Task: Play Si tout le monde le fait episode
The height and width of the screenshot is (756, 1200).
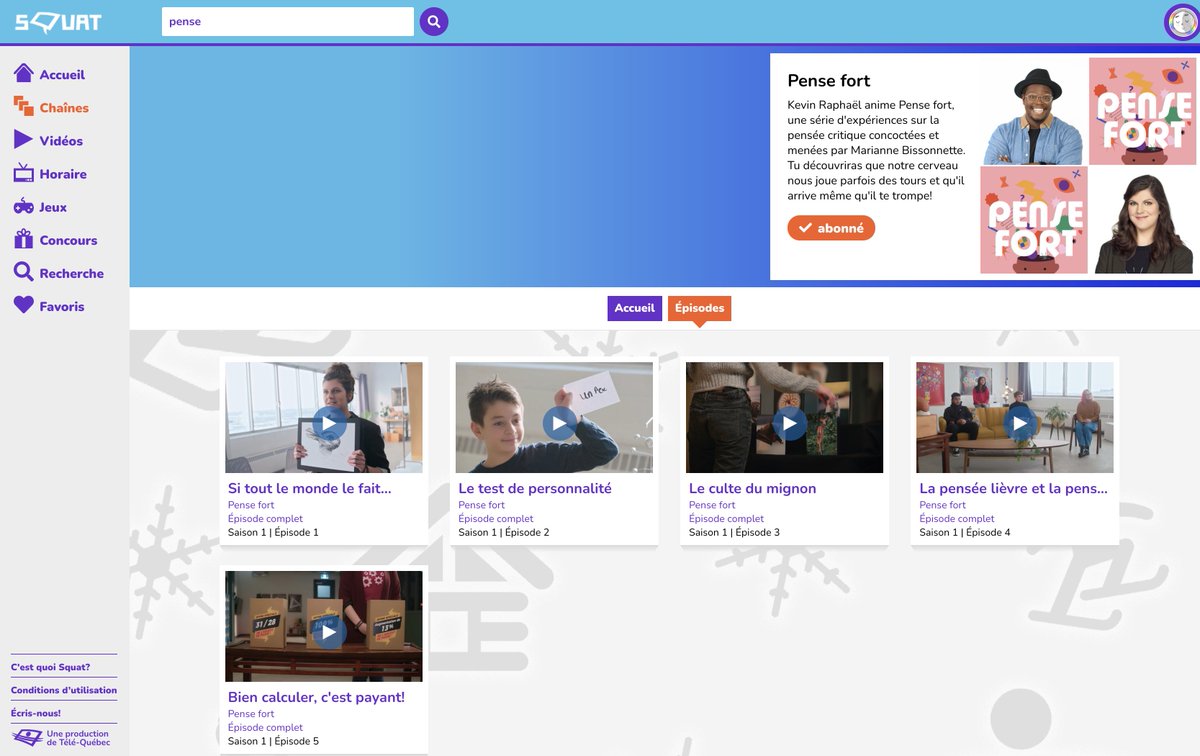Action: pyautogui.click(x=329, y=423)
